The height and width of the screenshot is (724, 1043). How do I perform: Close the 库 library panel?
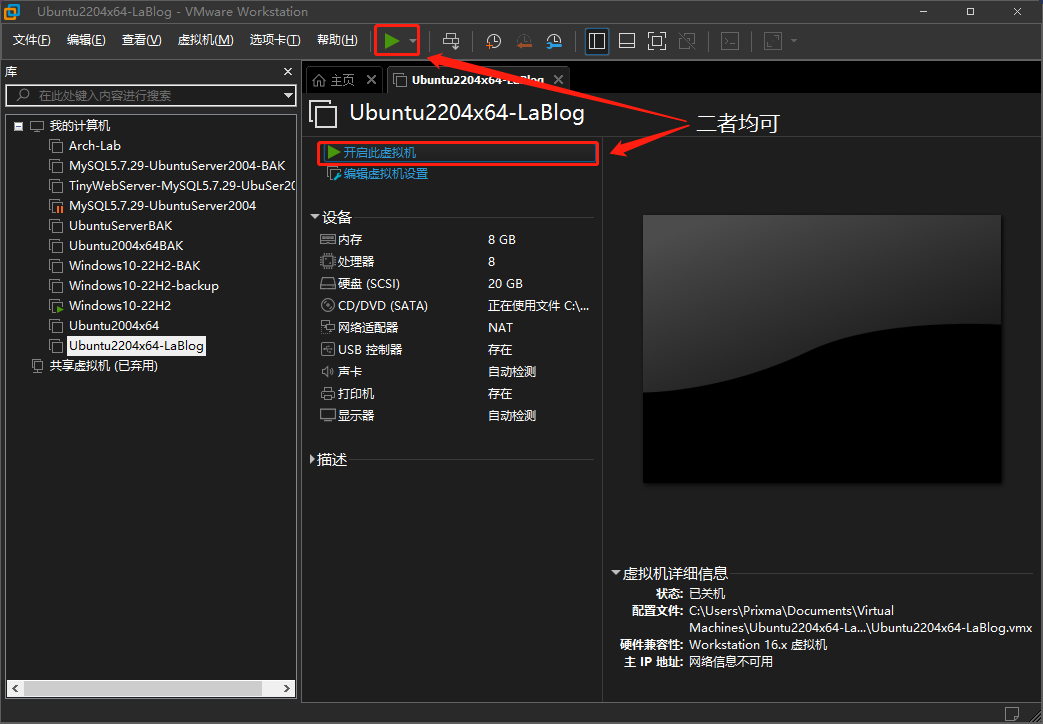coord(287,71)
